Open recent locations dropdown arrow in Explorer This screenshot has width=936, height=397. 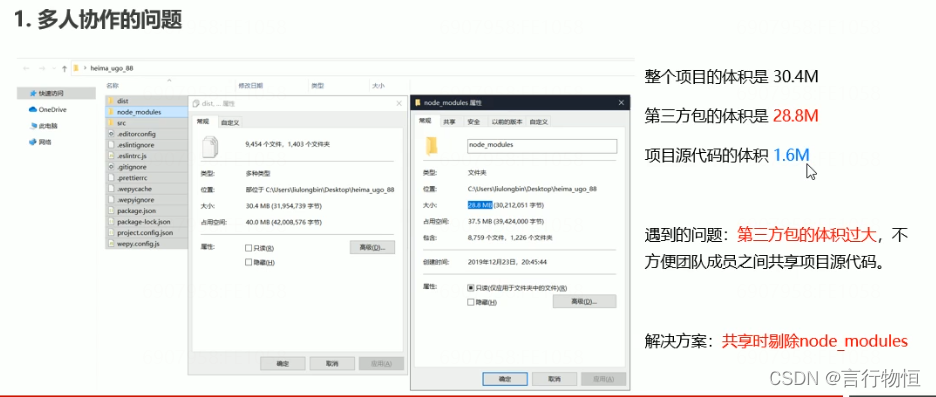click(53, 69)
